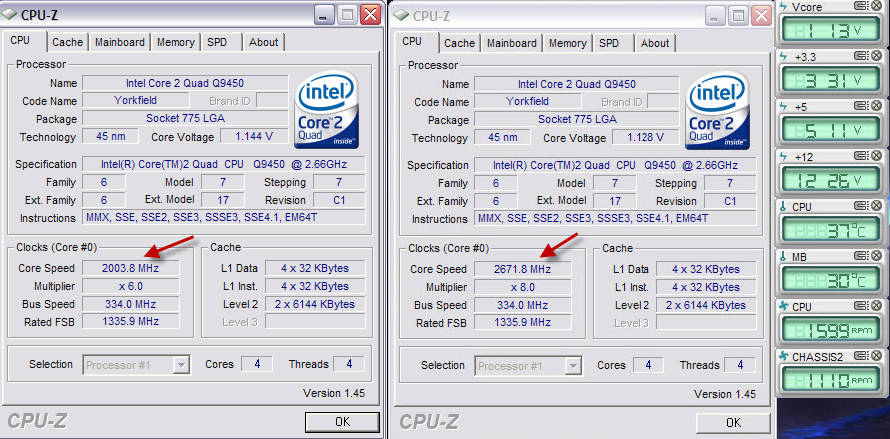Viewport: 890px width, 439px height.
Task: Click the lightning icon of Vcore widget
Action: click(784, 7)
